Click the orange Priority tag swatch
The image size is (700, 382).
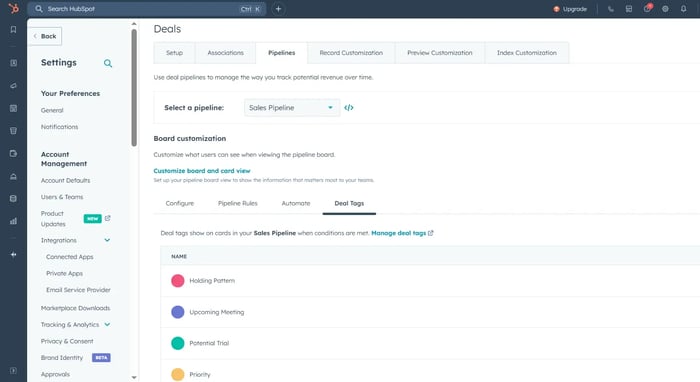click(x=178, y=374)
